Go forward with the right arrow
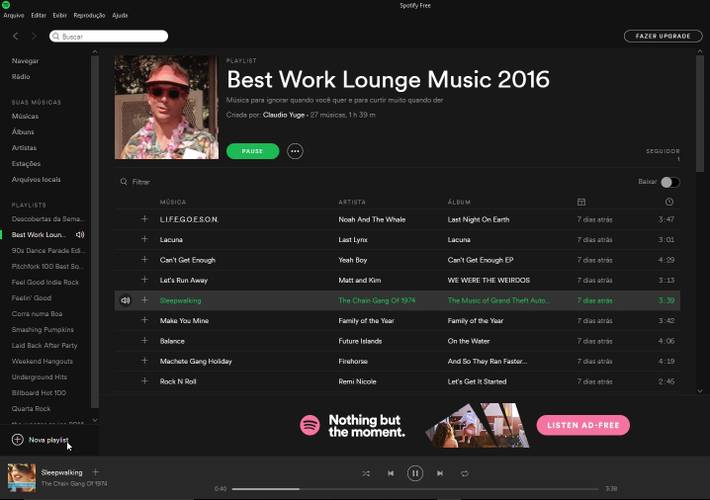 pyautogui.click(x=34, y=36)
